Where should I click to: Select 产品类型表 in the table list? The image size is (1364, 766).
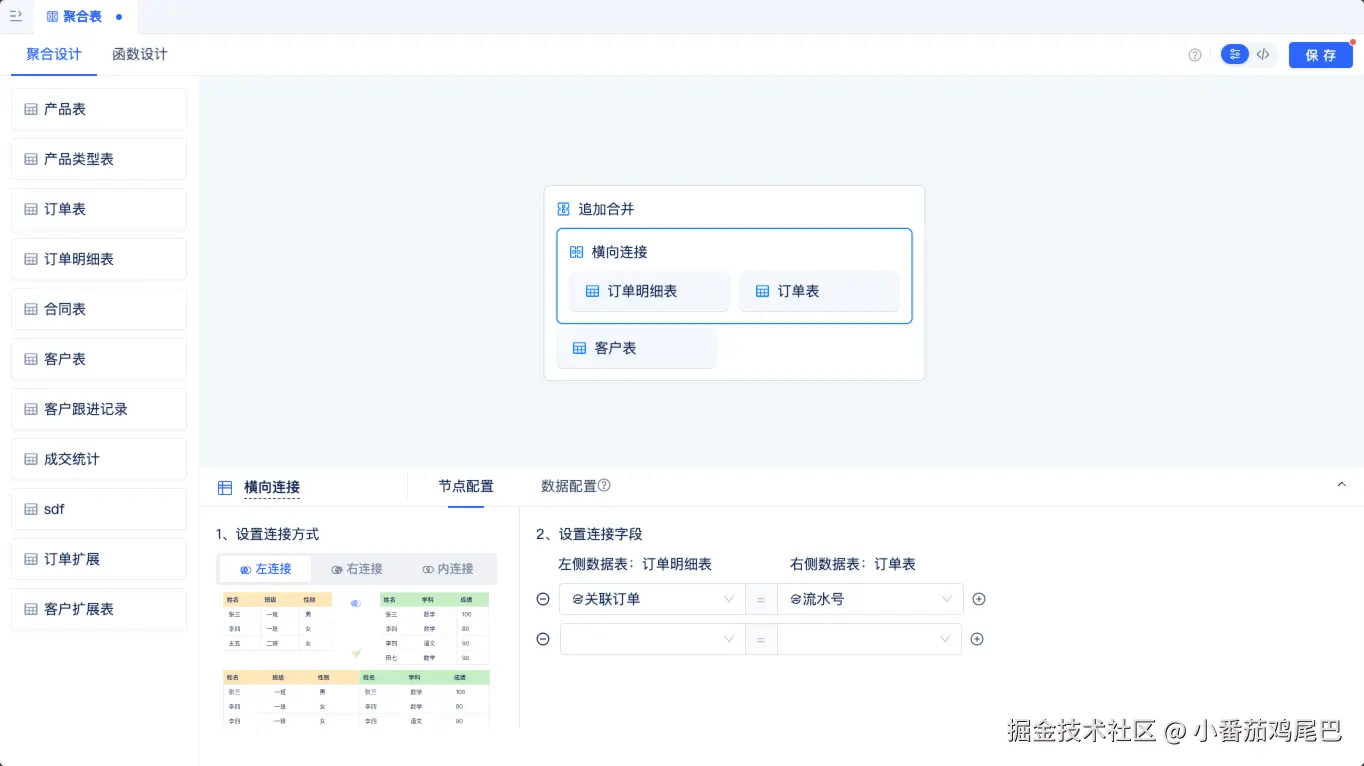(x=99, y=159)
